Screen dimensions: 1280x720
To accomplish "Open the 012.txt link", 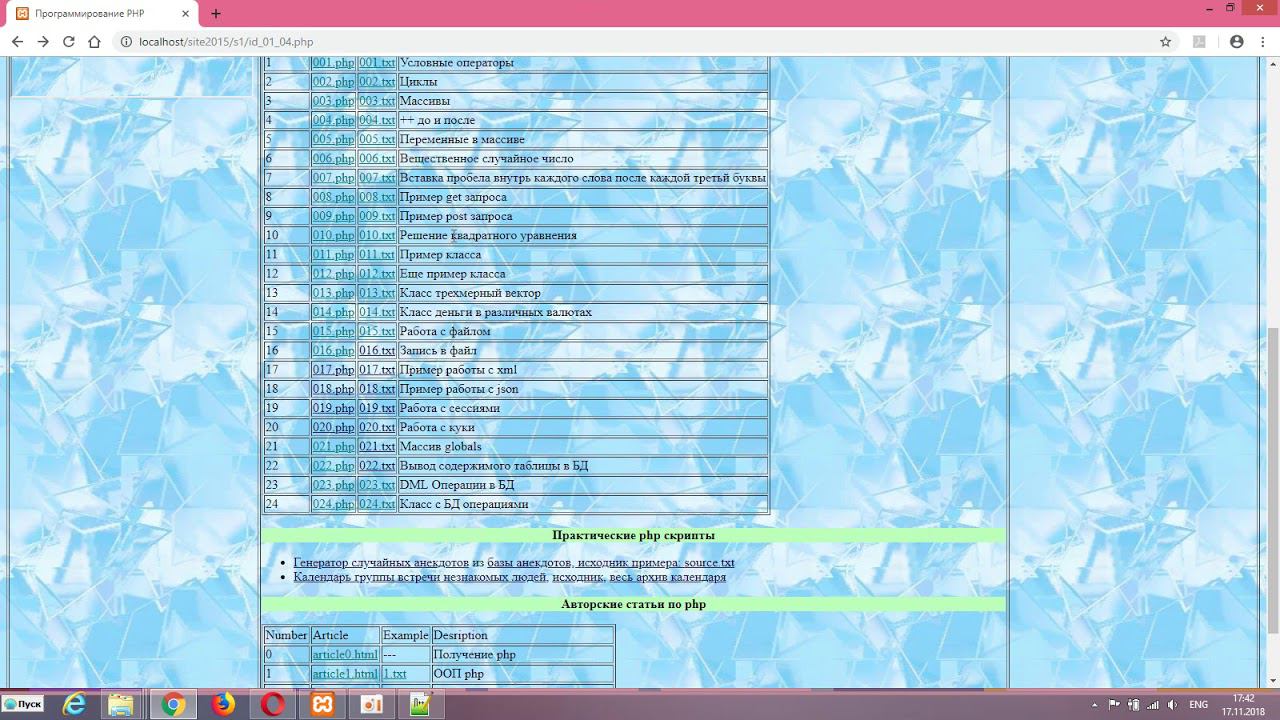I will [x=377, y=274].
